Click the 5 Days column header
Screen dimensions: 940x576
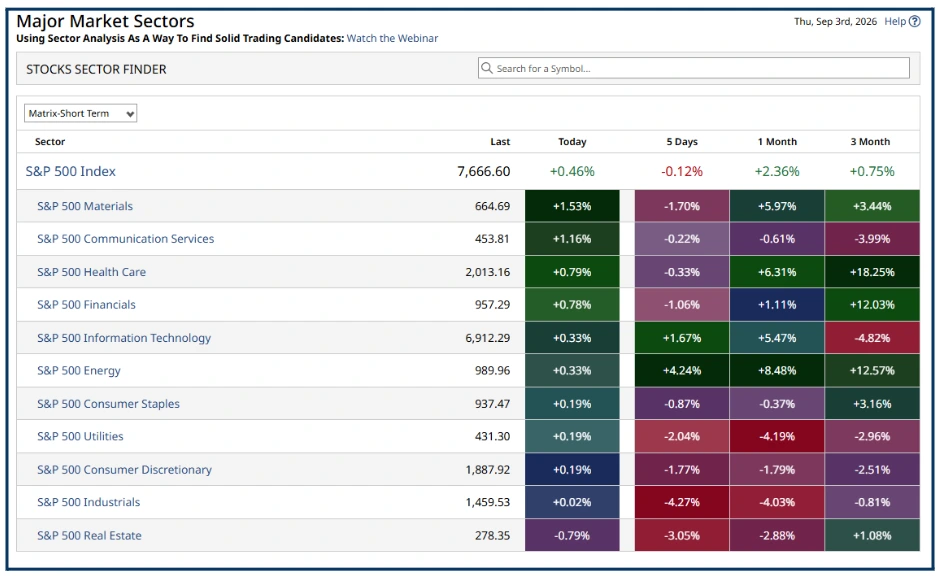click(682, 142)
